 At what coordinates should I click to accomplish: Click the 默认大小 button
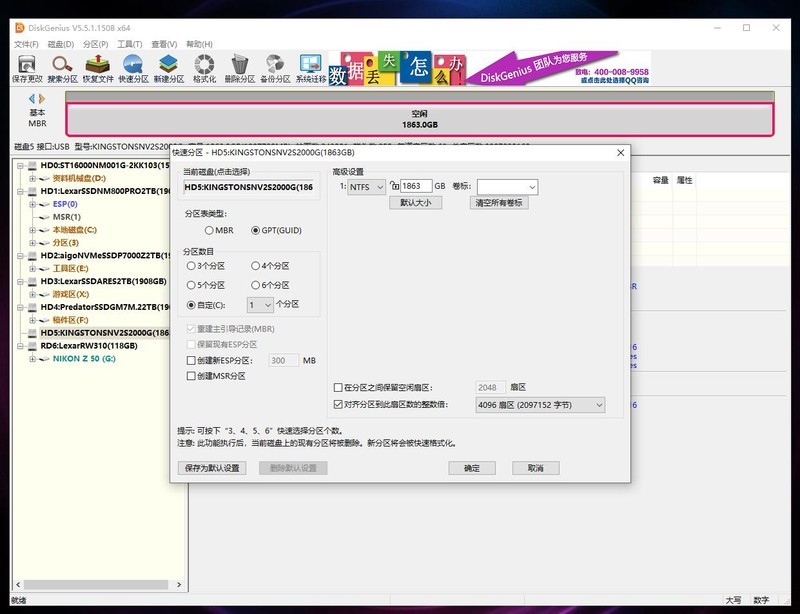pos(415,202)
